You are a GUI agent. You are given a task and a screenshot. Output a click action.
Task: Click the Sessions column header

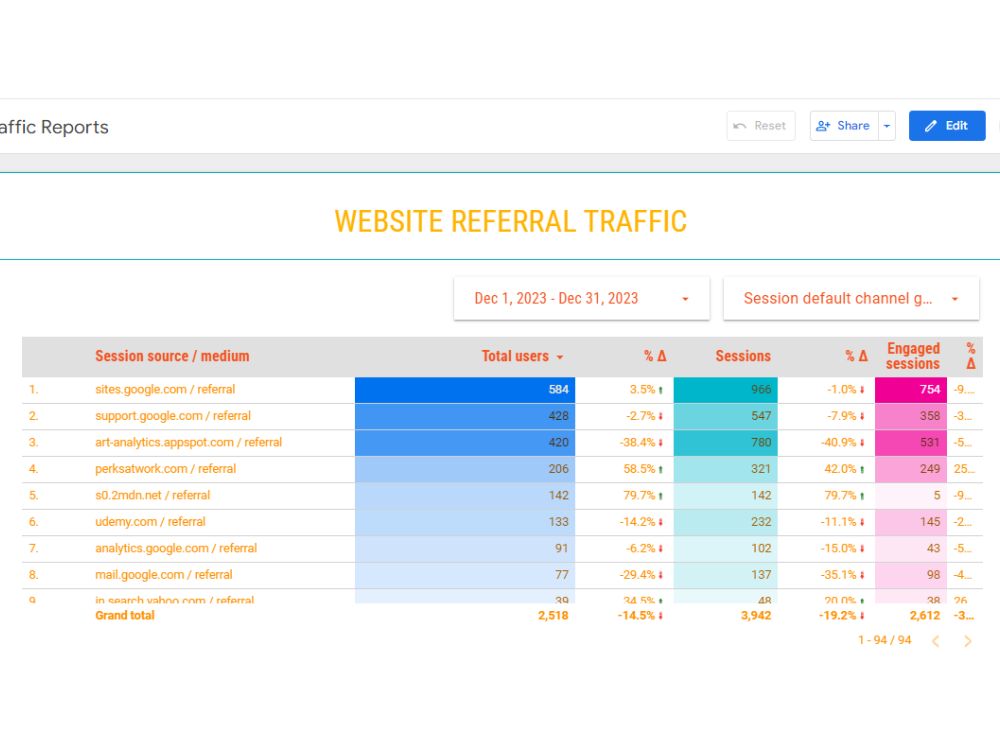tap(743, 356)
